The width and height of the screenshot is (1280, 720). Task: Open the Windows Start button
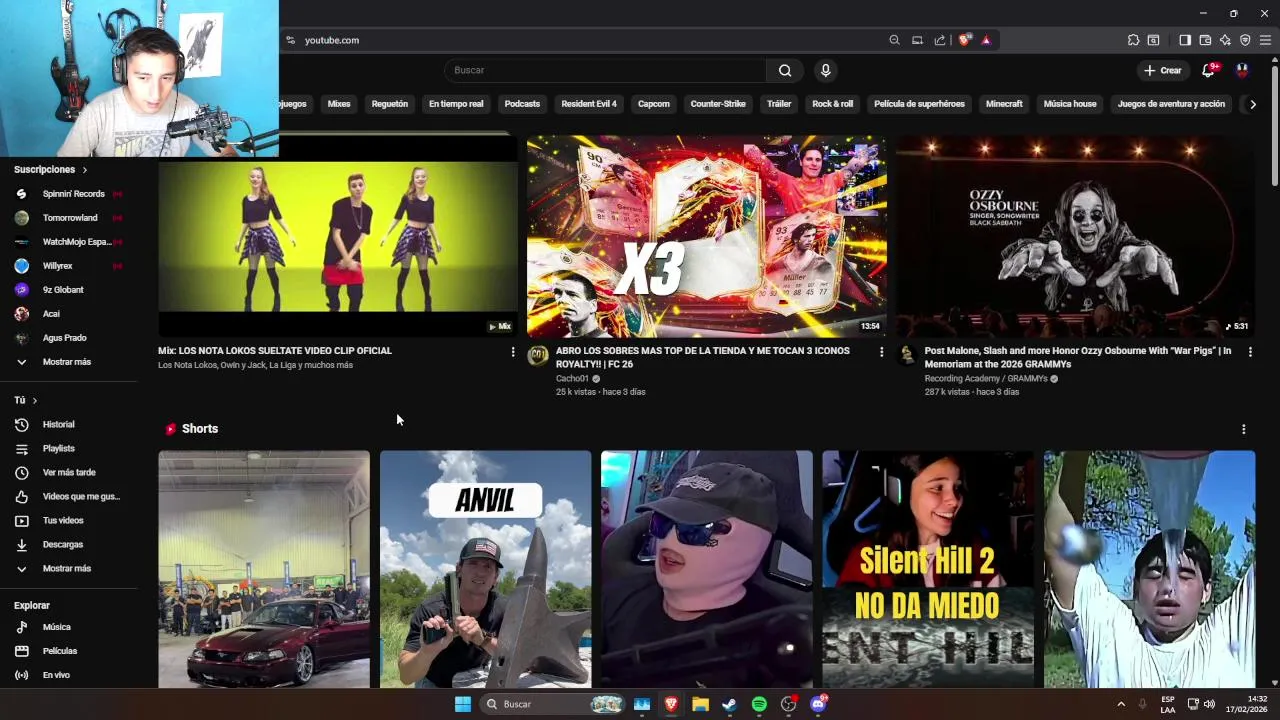point(463,704)
